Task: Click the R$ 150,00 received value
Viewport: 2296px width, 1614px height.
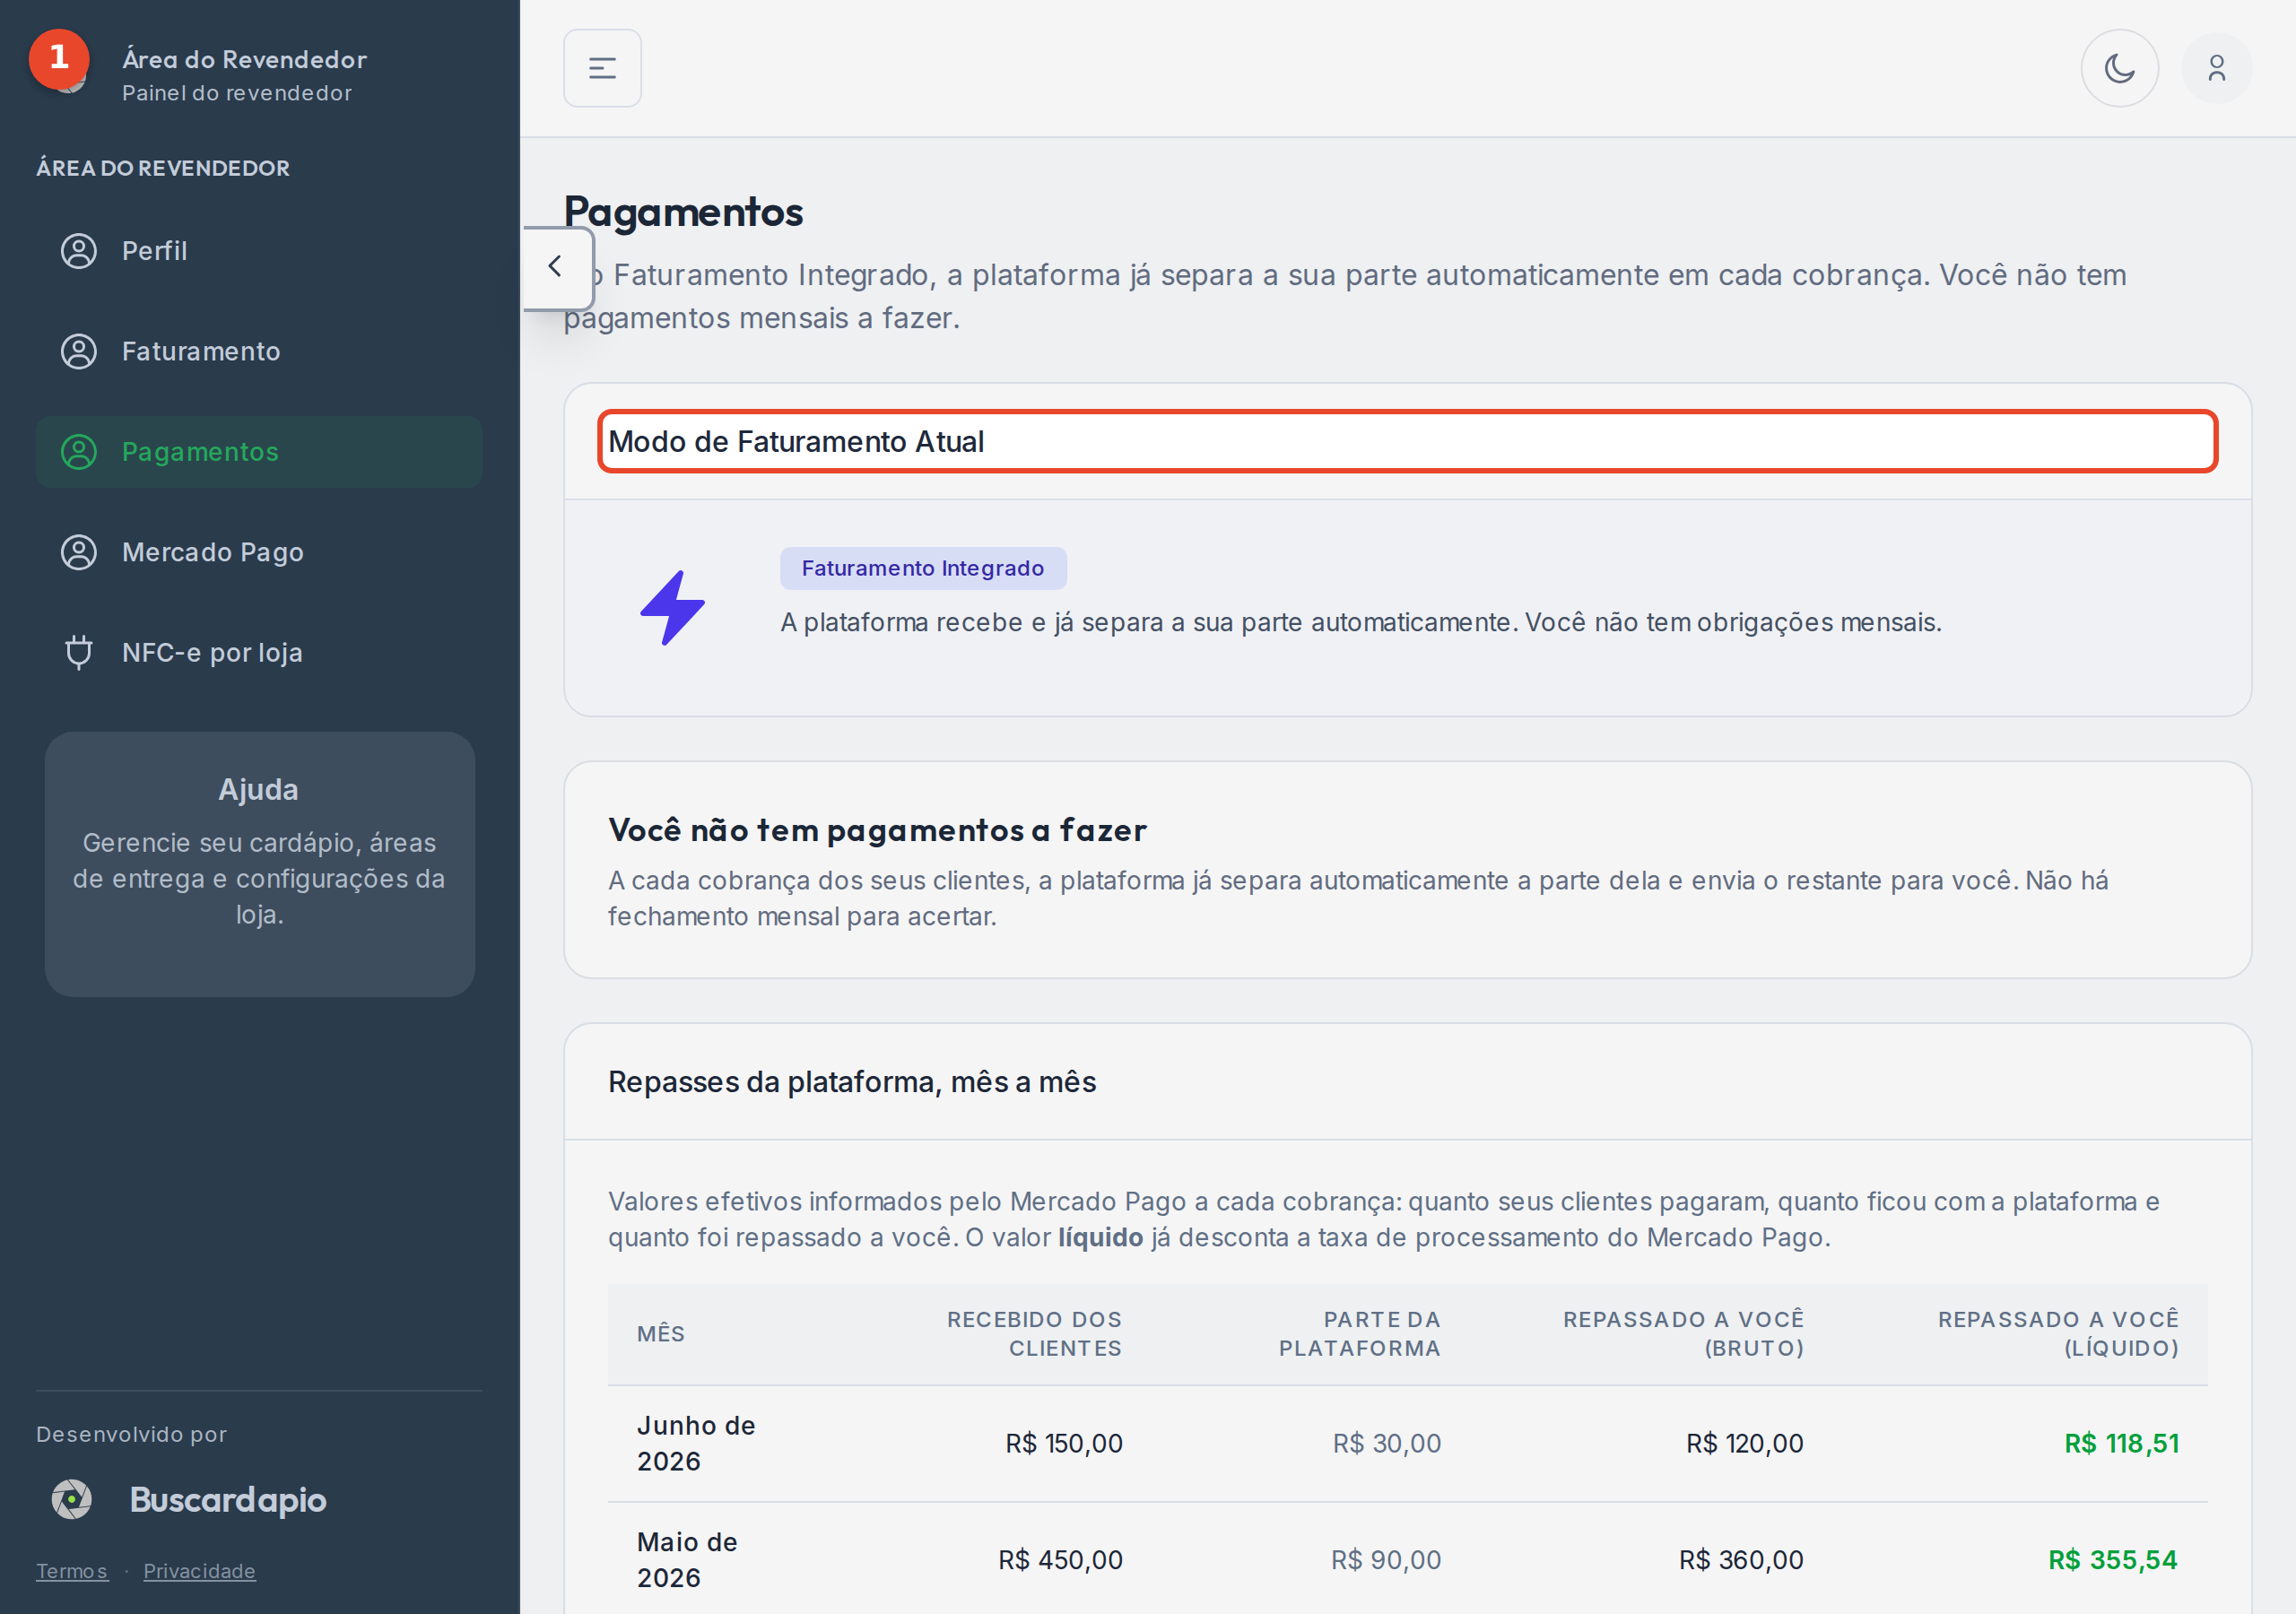Action: coord(1064,1443)
